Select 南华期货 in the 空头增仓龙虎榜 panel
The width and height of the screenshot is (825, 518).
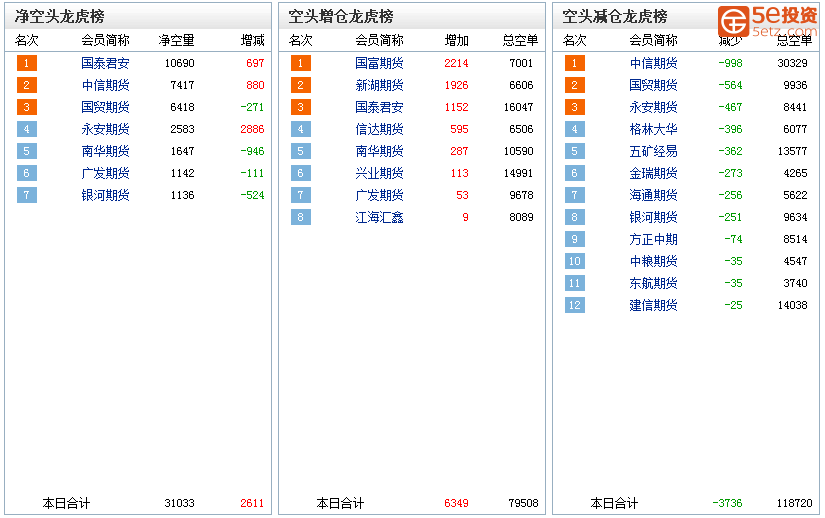379,151
